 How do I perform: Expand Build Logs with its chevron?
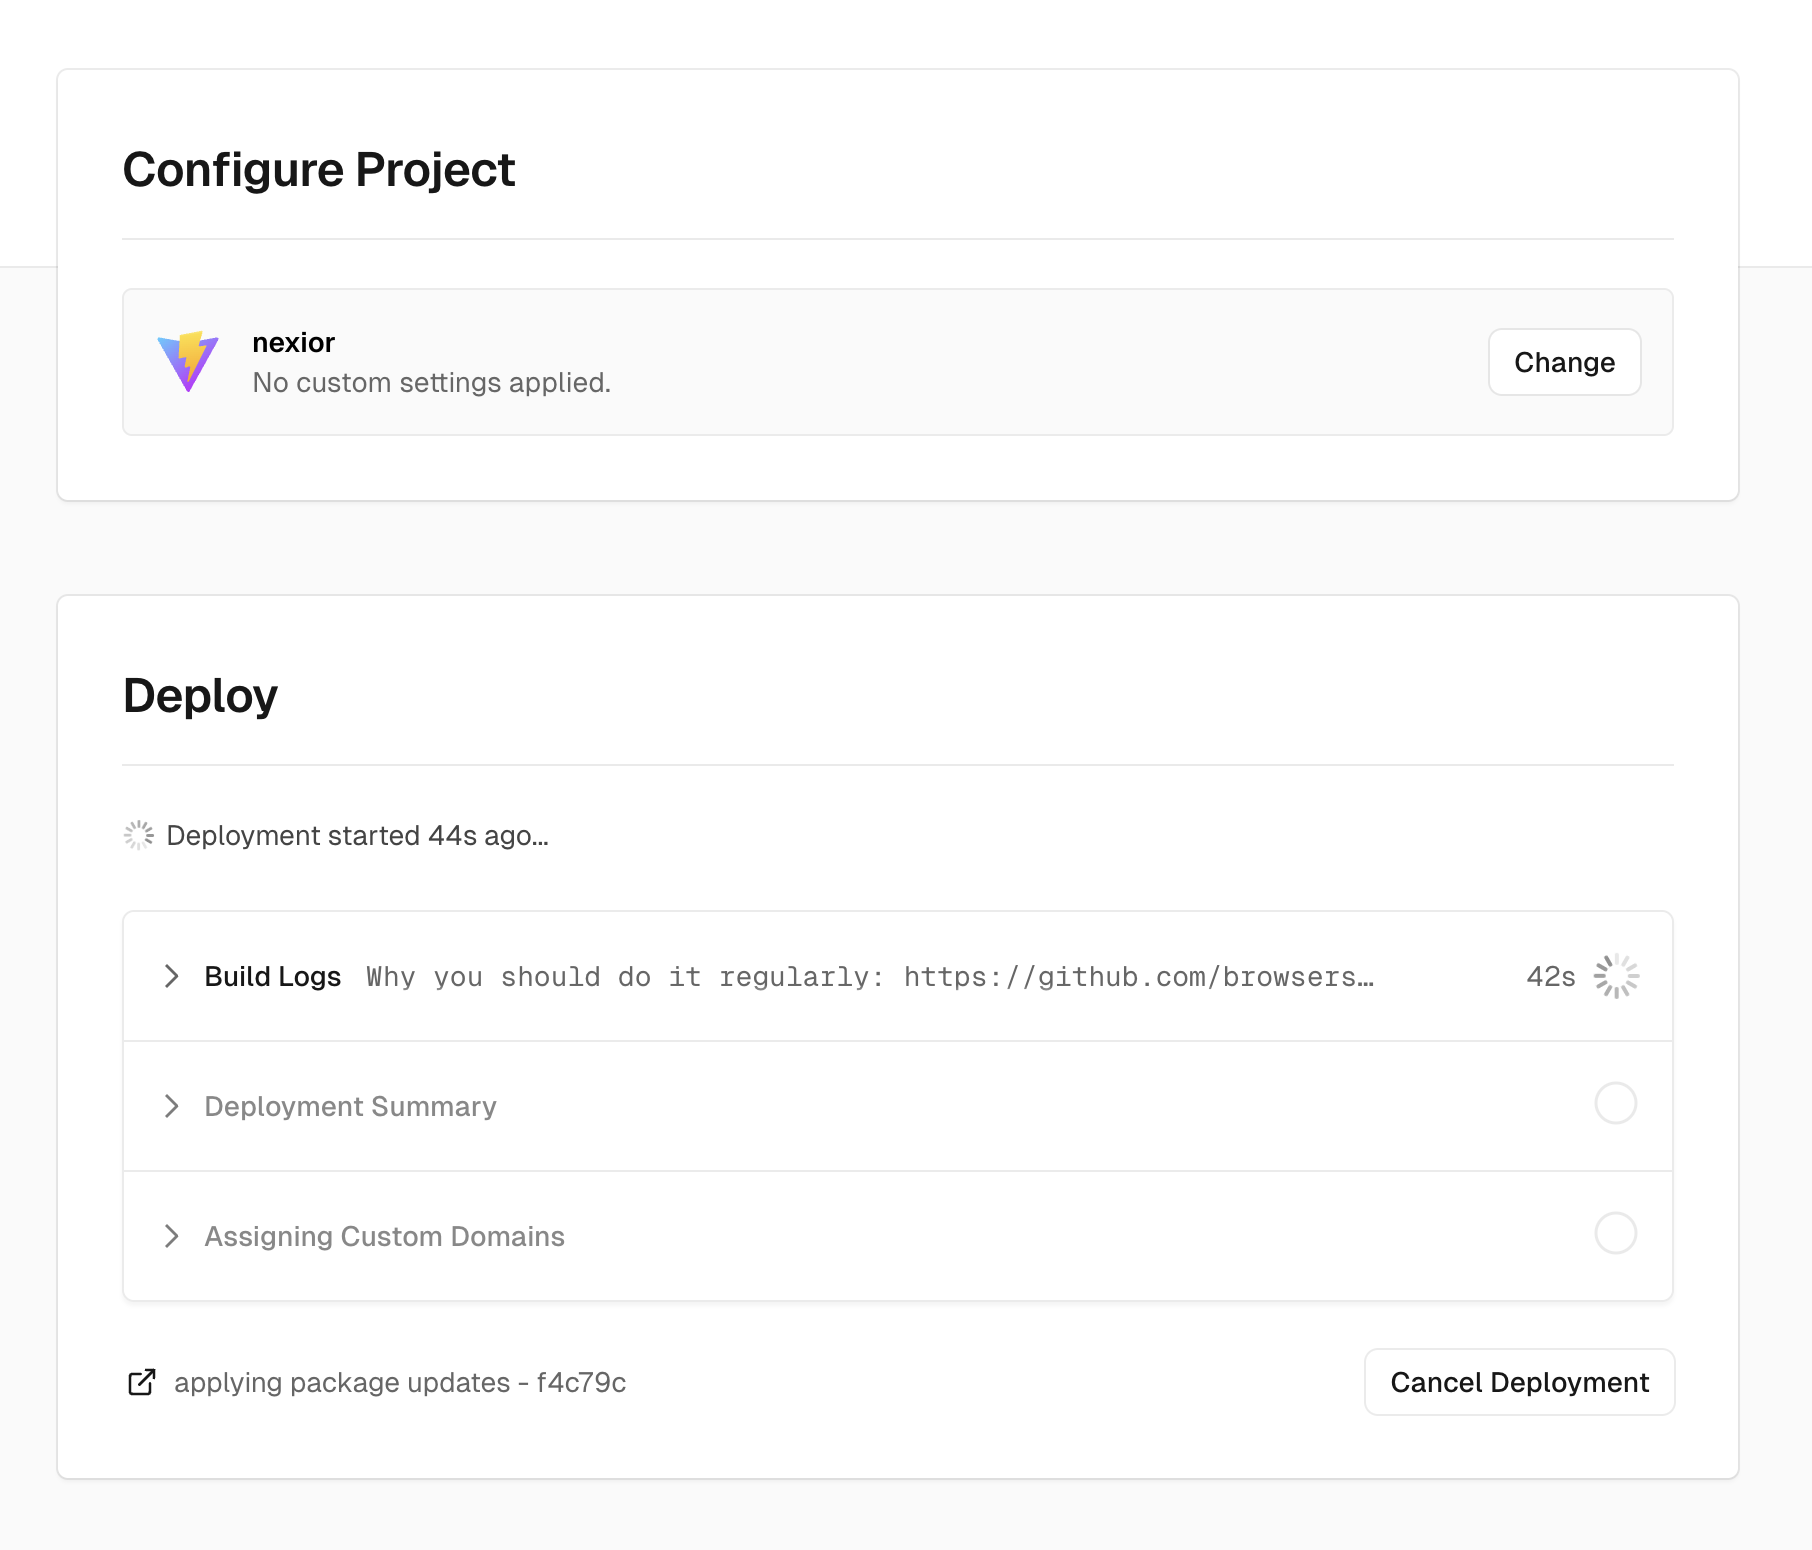(172, 976)
